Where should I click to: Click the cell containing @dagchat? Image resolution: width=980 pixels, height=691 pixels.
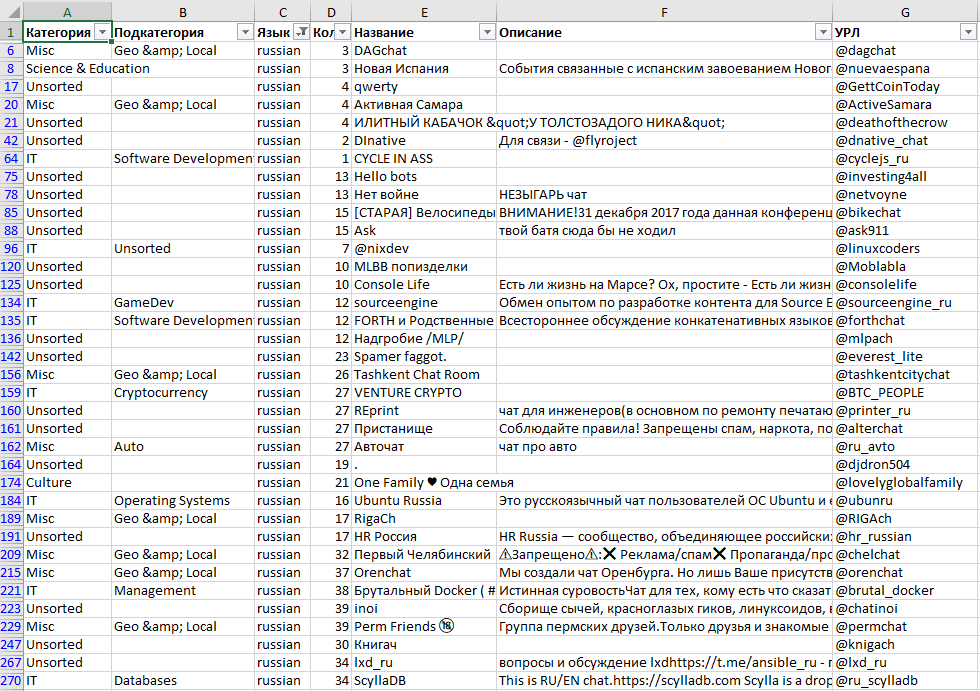tap(905, 50)
